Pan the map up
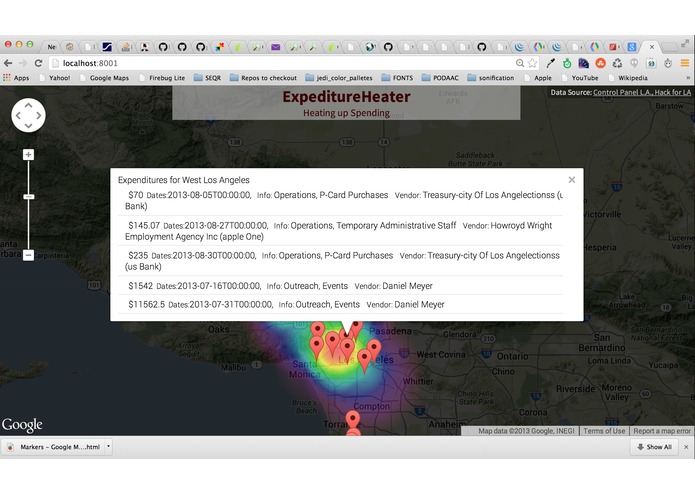695x494 pixels. [x=28, y=105]
